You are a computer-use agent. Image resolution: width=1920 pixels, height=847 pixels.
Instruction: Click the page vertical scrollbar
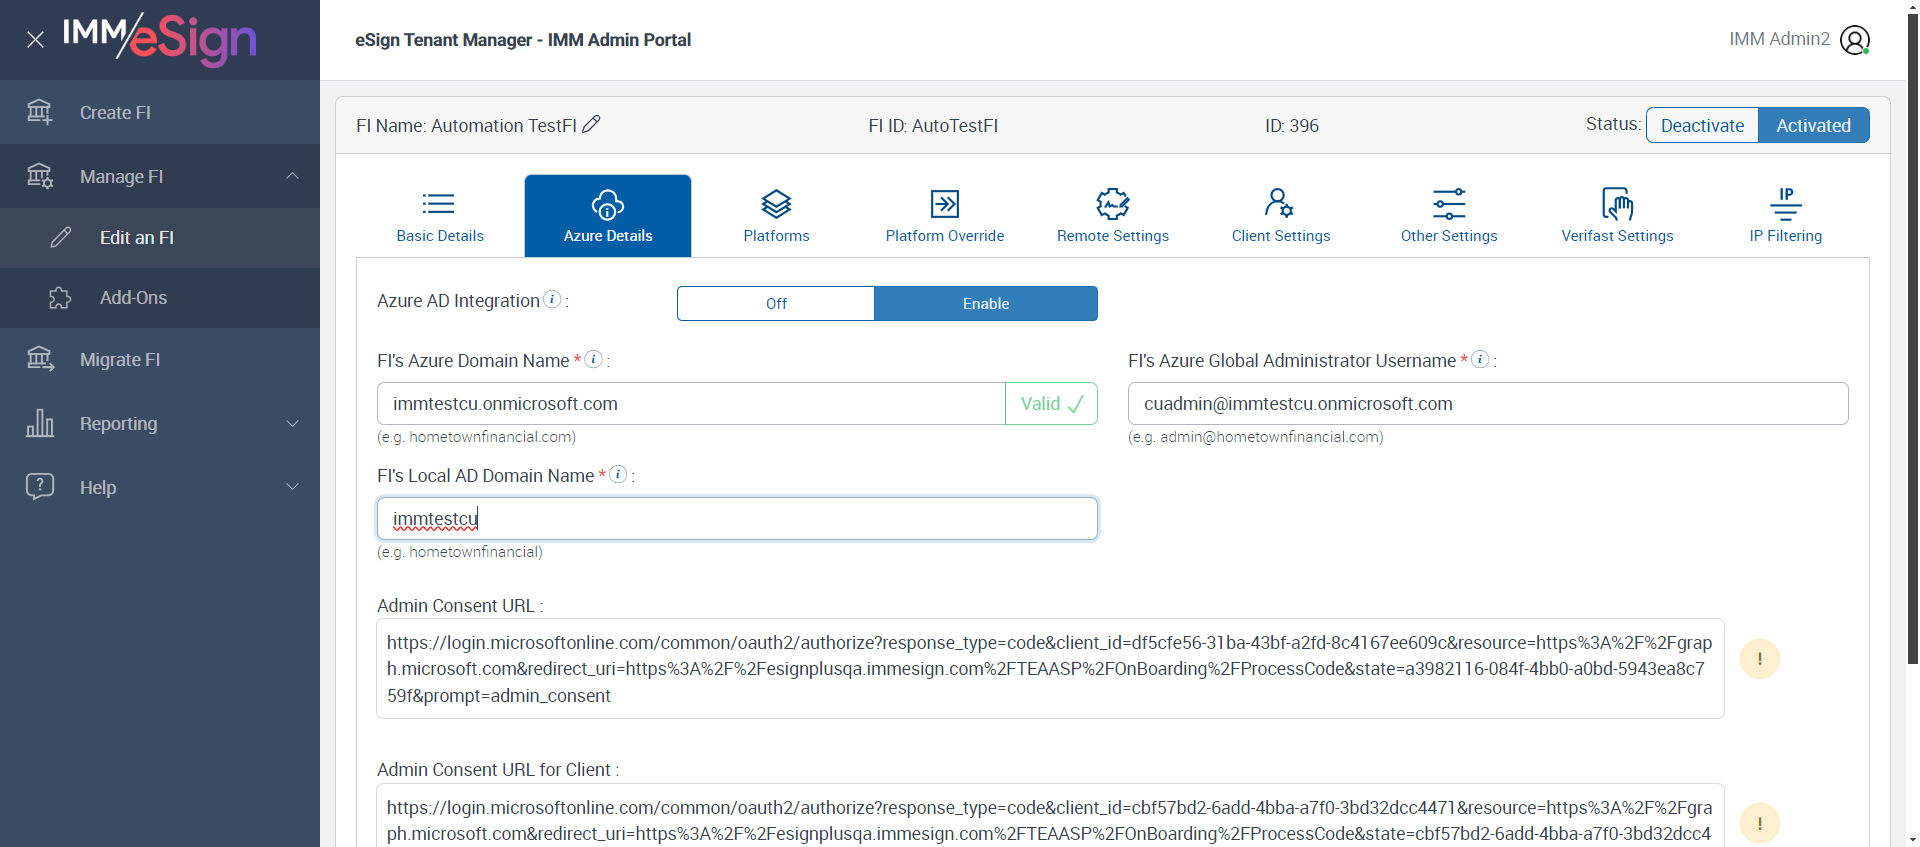tap(1912, 340)
